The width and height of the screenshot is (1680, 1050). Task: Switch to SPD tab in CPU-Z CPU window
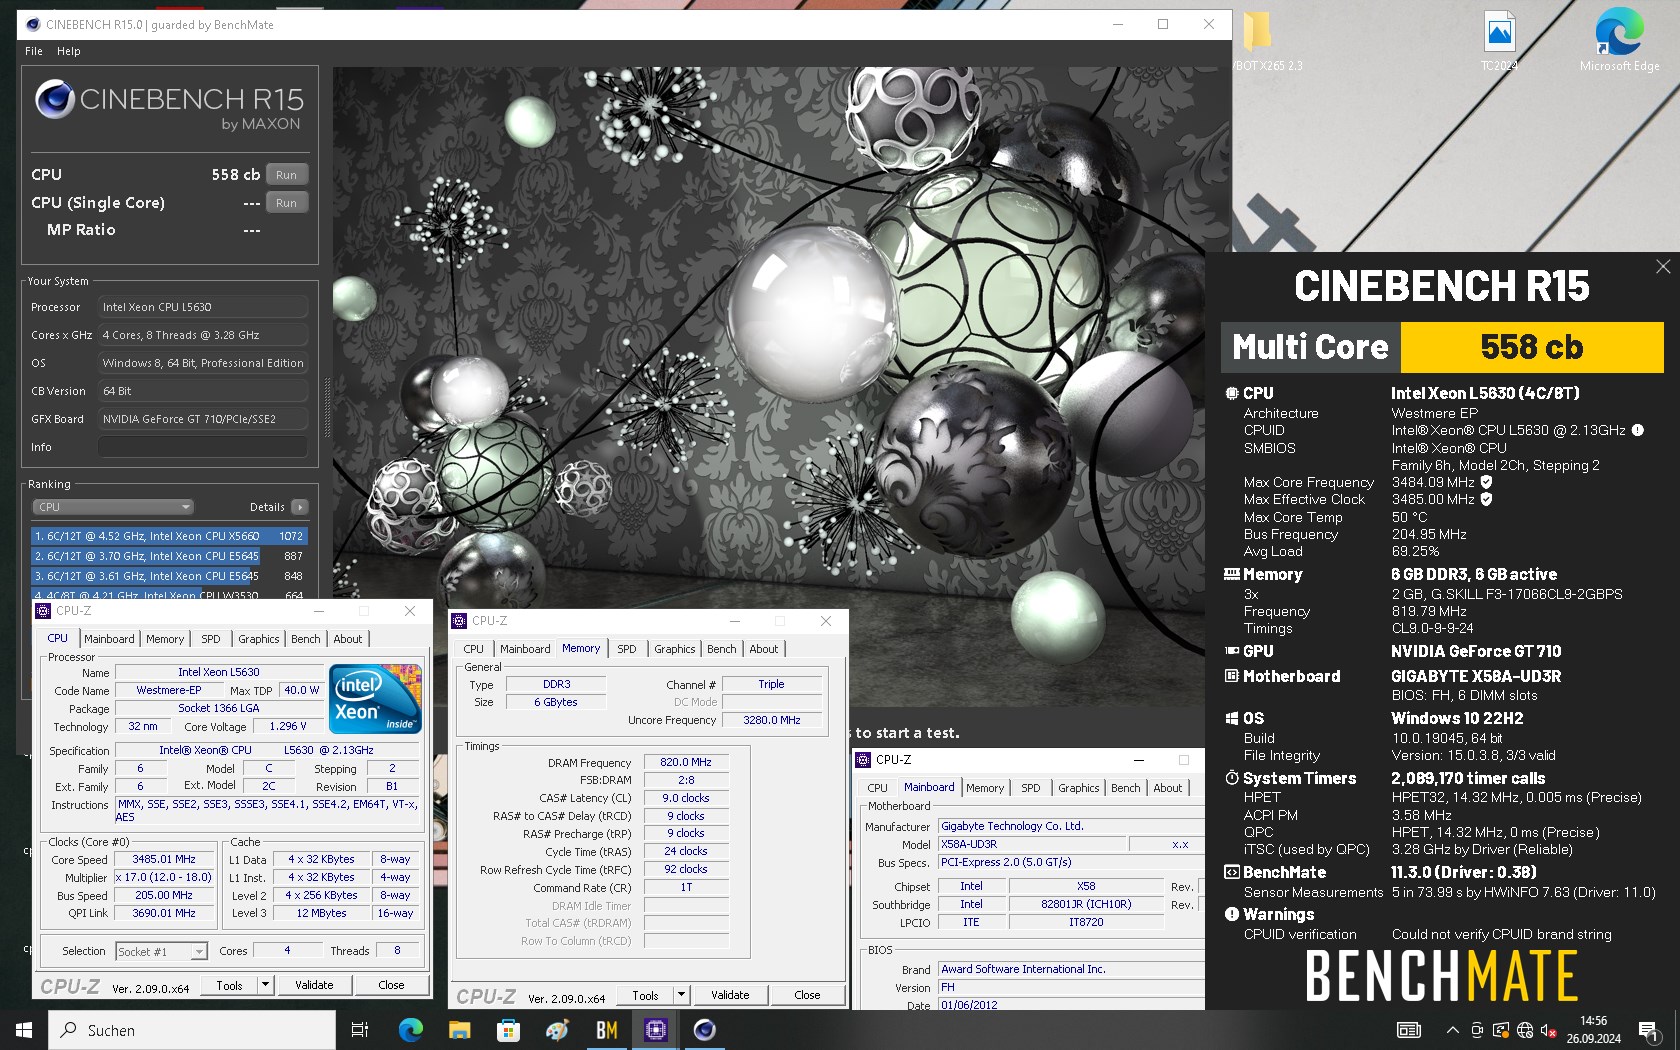[x=211, y=639]
